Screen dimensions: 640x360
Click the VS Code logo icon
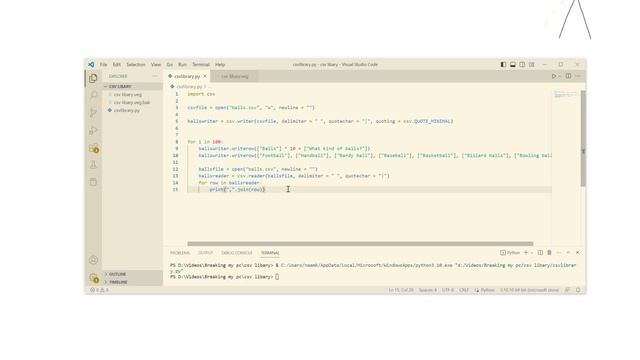[x=91, y=64]
